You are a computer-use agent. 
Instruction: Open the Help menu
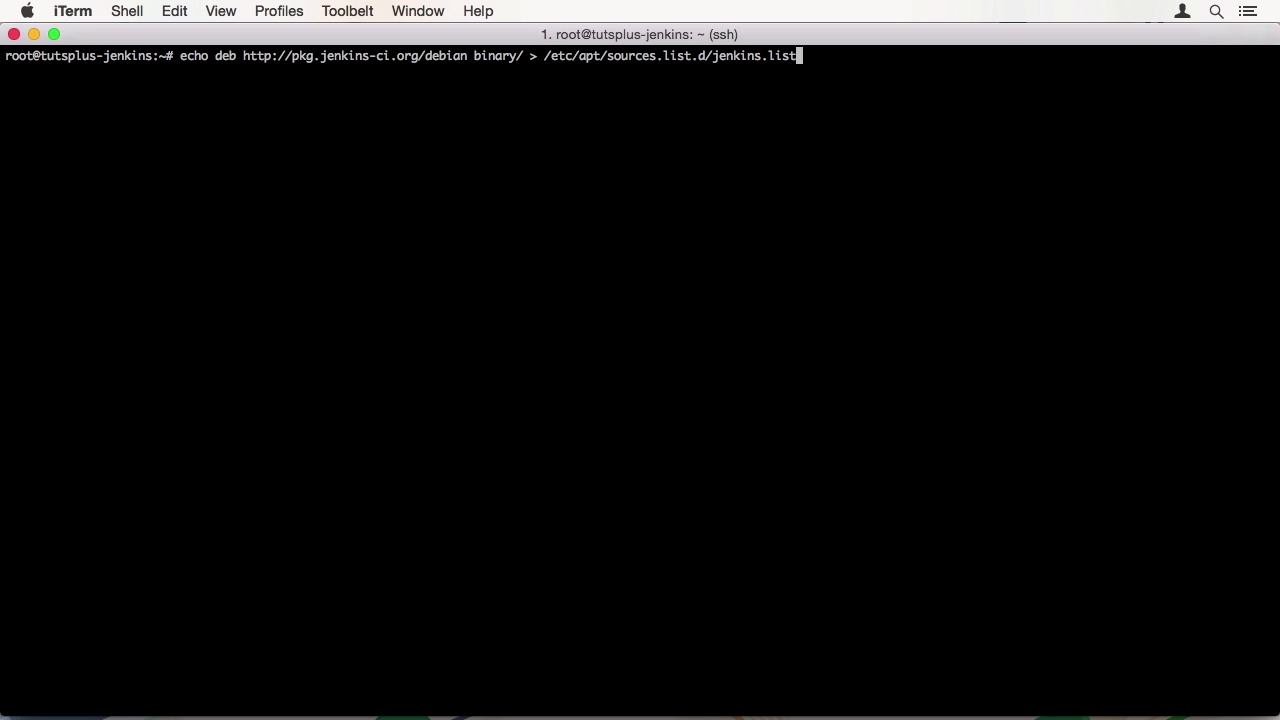(478, 11)
